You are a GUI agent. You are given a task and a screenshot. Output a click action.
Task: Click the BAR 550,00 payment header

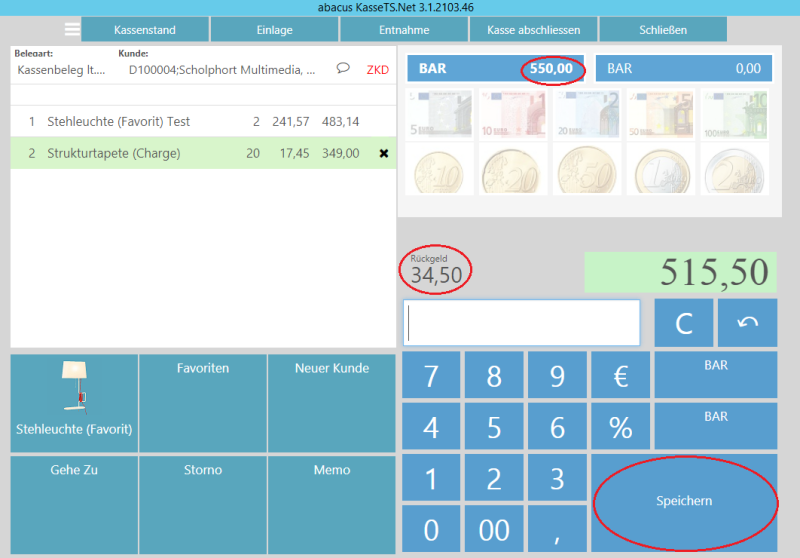(x=496, y=69)
